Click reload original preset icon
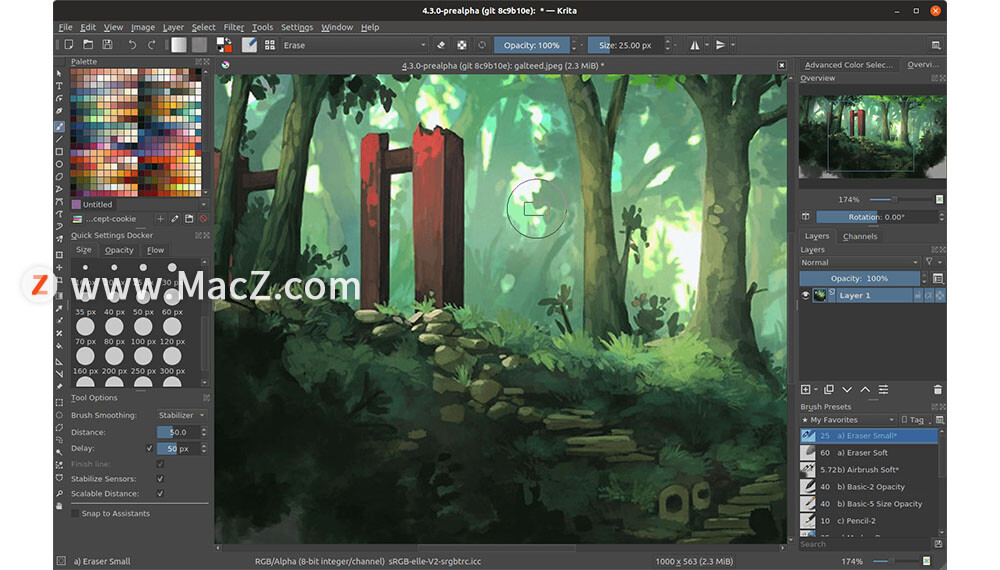1000x570 pixels. click(482, 45)
